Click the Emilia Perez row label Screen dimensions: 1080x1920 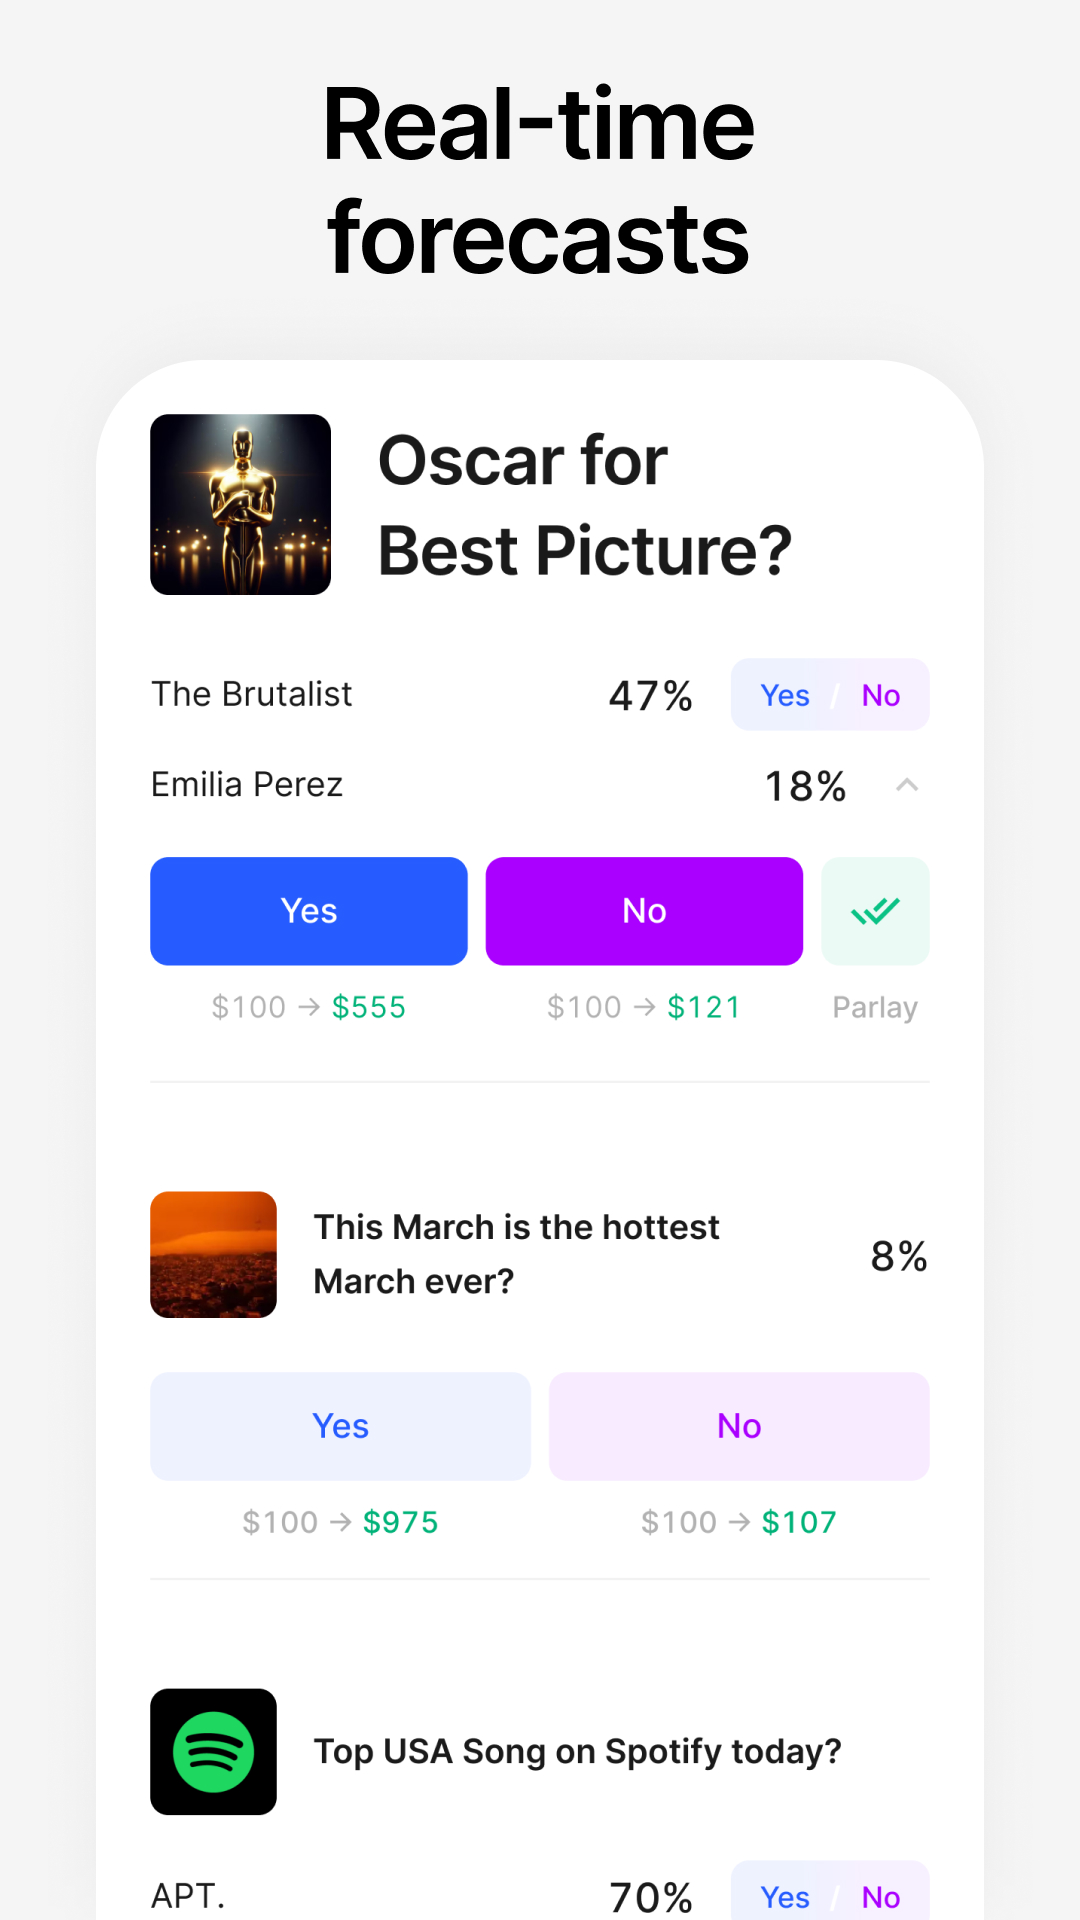tap(247, 785)
